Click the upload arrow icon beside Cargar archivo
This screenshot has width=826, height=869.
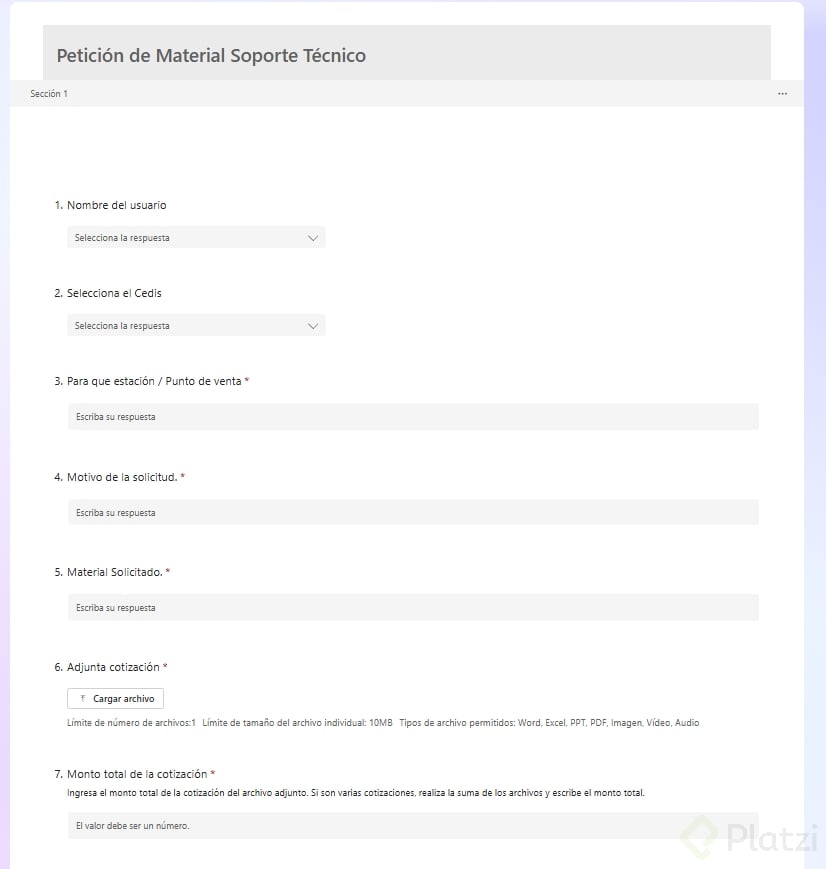click(82, 699)
